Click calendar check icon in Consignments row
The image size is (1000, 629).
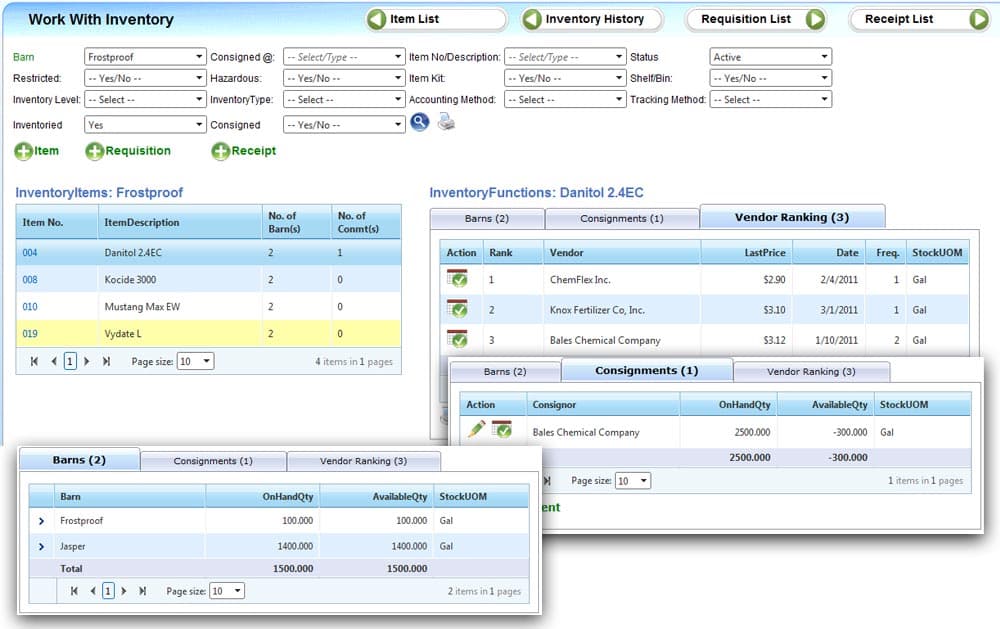click(x=502, y=429)
